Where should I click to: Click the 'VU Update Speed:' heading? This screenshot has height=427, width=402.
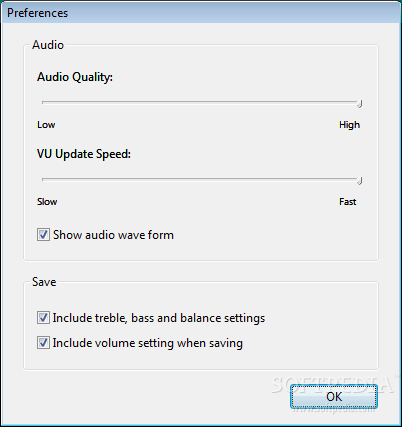pos(84,154)
